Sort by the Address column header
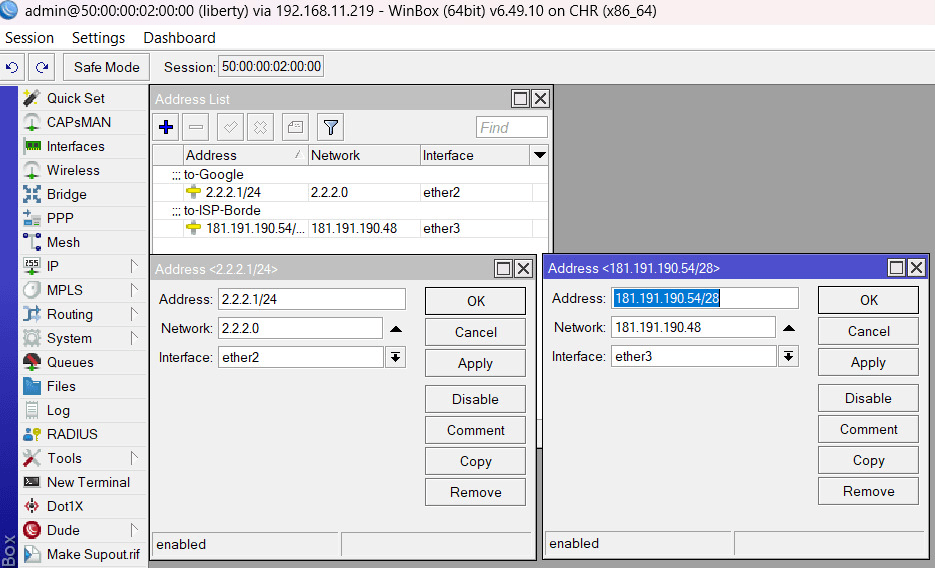This screenshot has width=935, height=568. point(245,155)
